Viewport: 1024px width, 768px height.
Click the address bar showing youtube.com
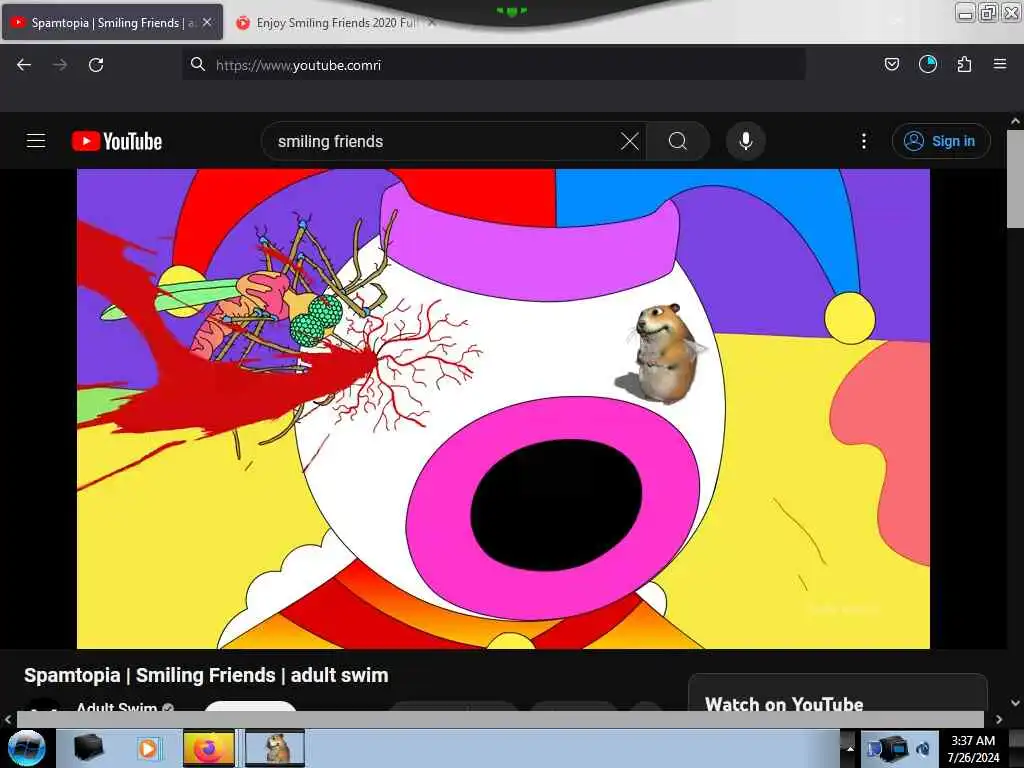(493, 65)
